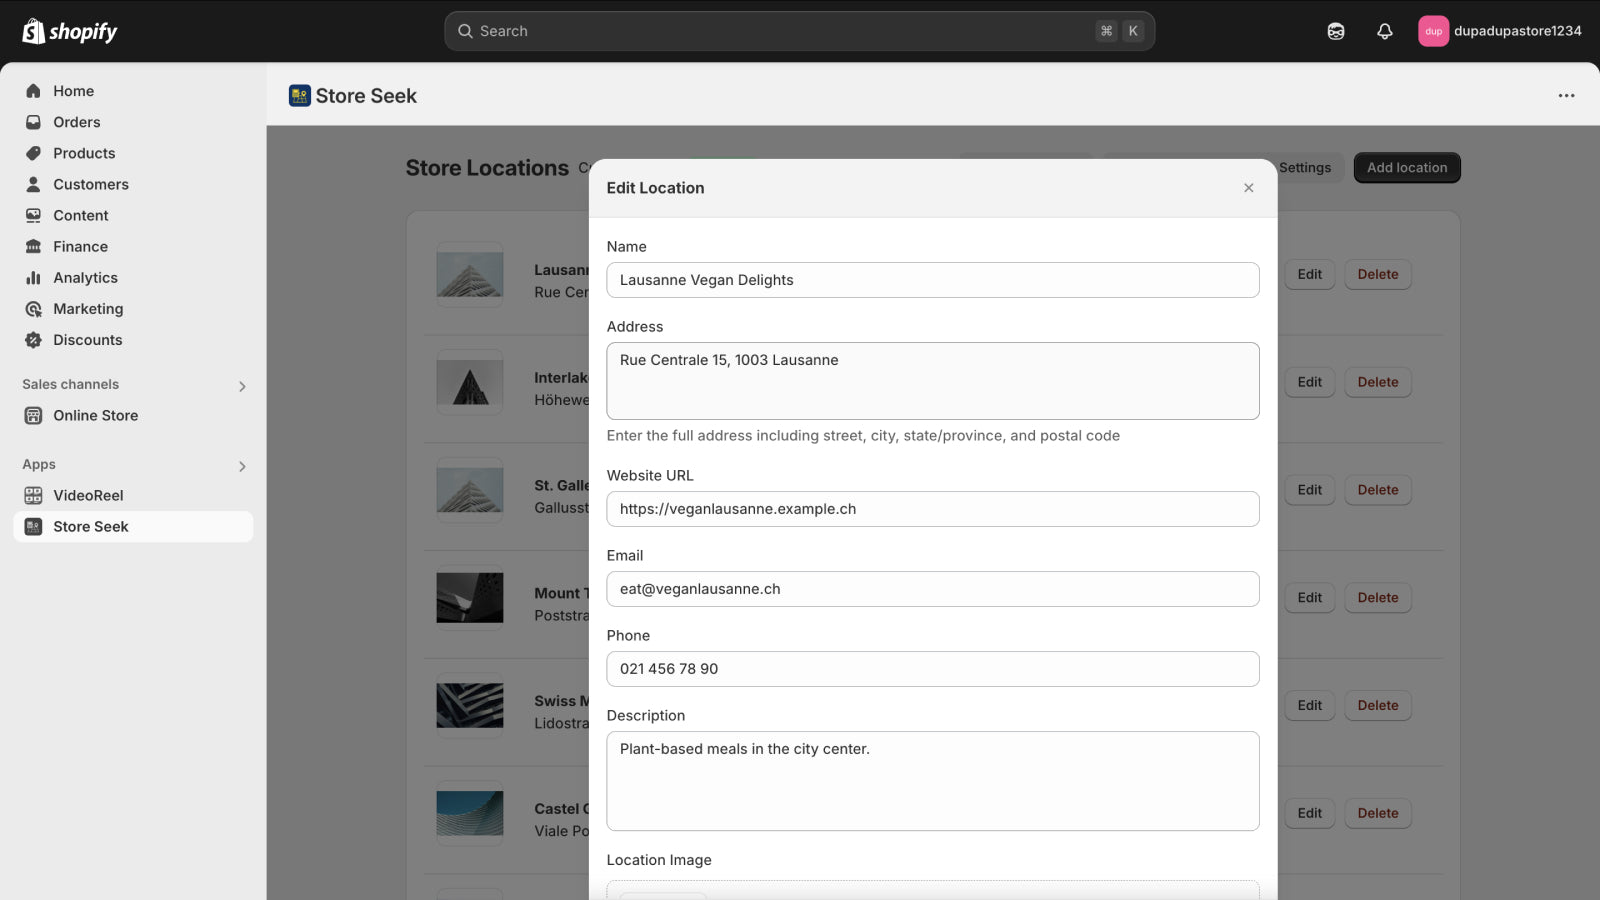
Task: Open the Home section
Action: 73,91
